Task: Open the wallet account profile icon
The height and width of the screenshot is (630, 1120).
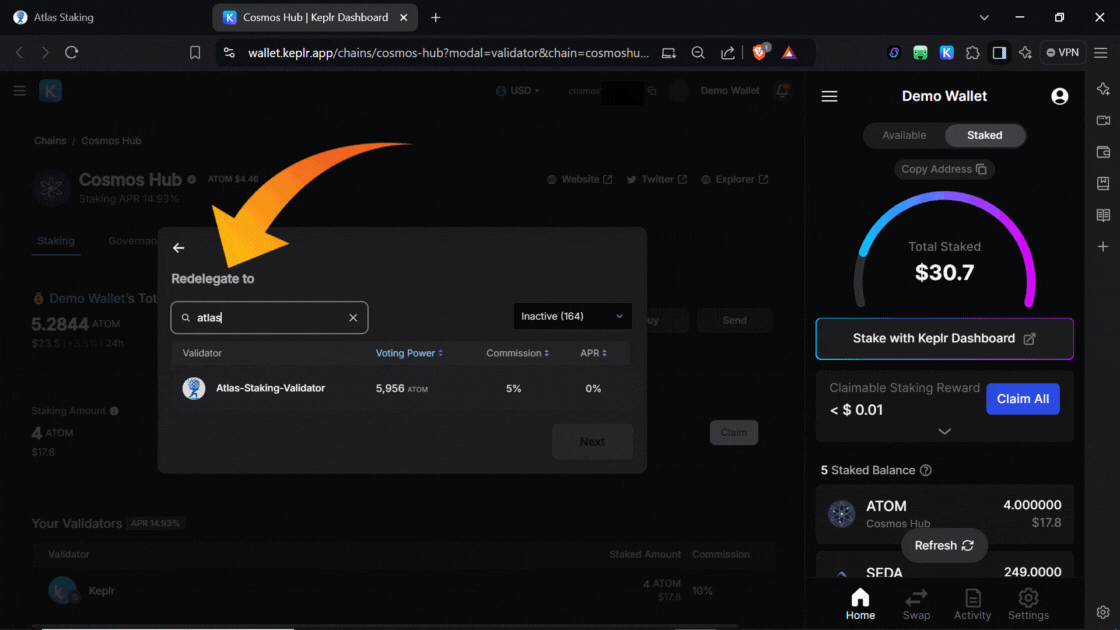Action: pyautogui.click(x=1060, y=97)
